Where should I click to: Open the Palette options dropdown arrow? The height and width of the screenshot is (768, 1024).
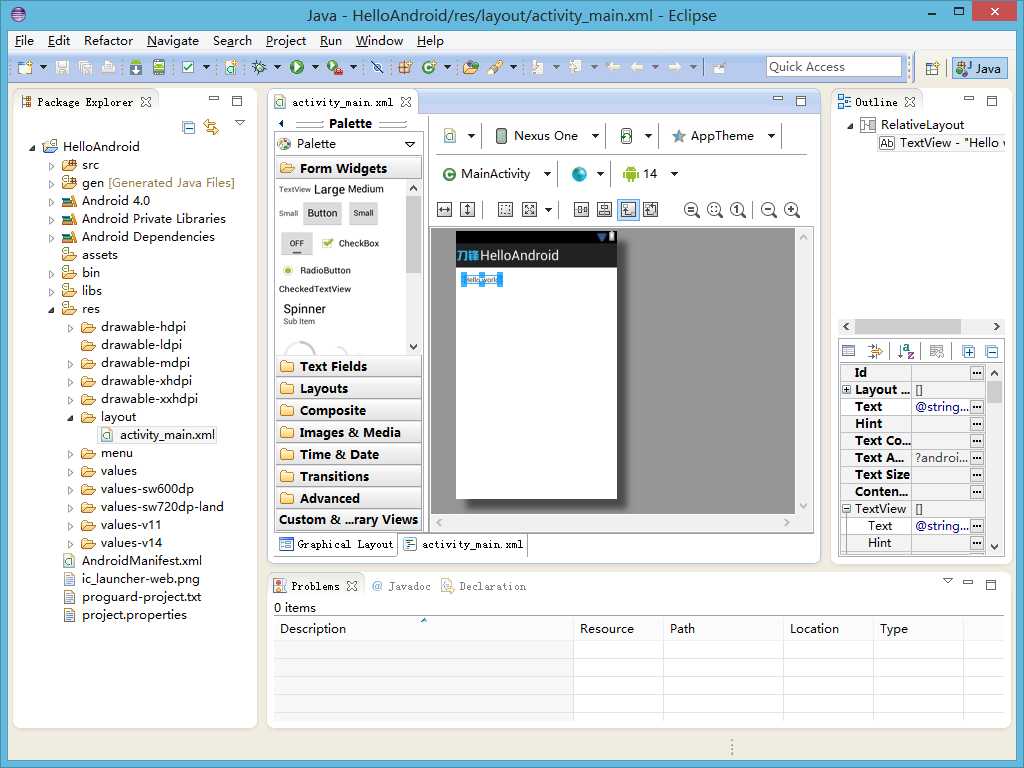tap(410, 144)
